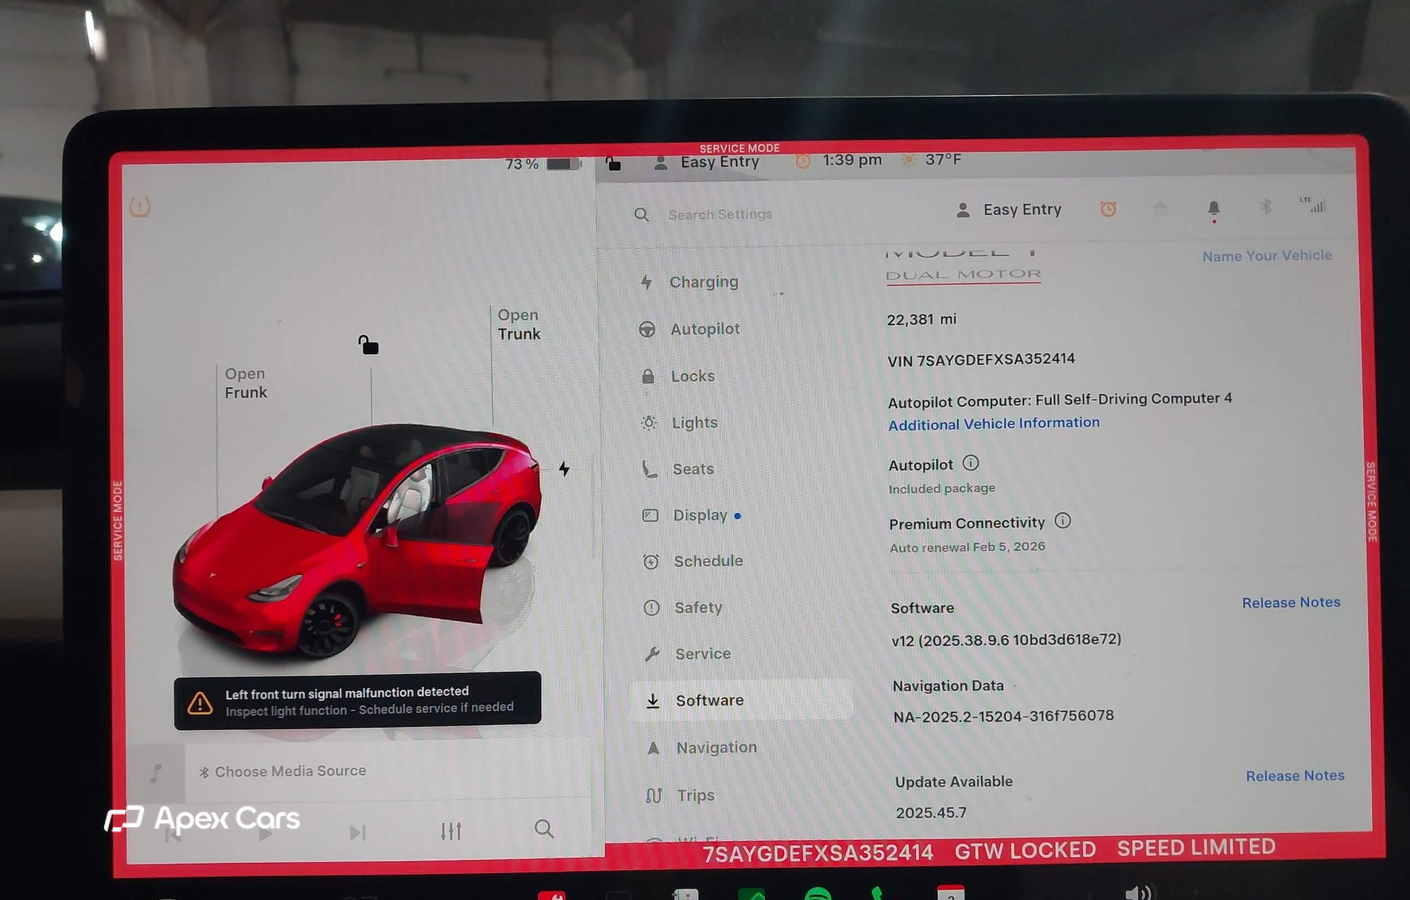Tap the unlock padlock above the car
1410x900 pixels.
click(368, 345)
